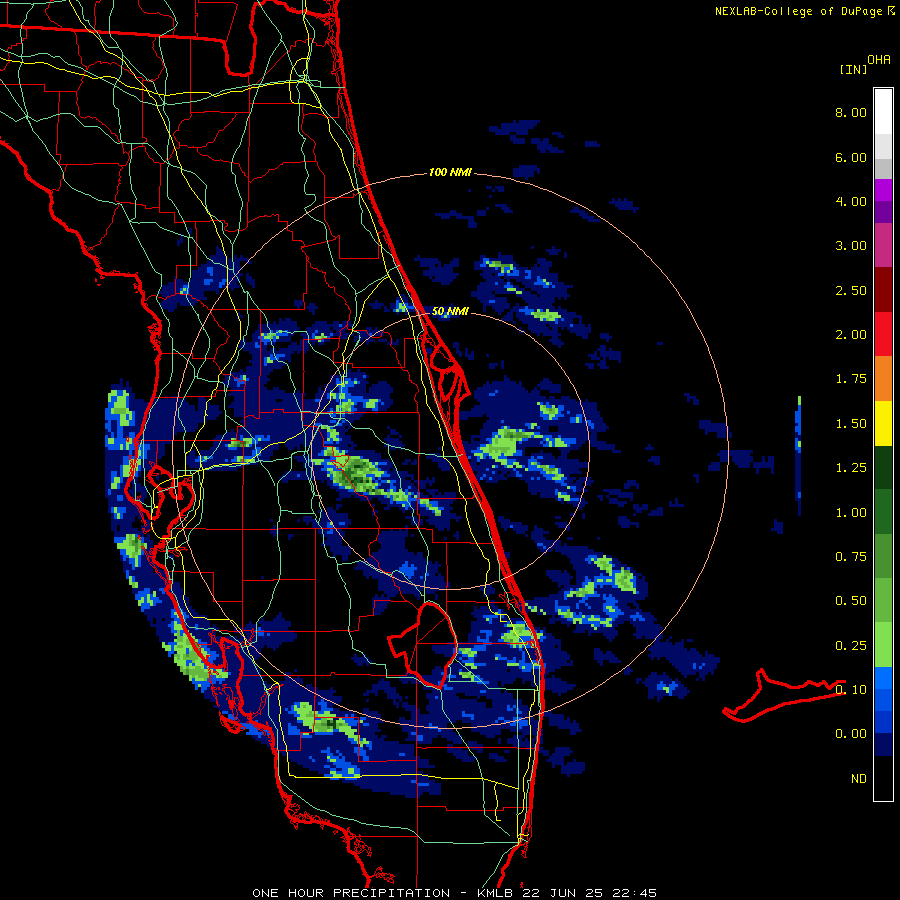Select the gray 6.00 color swatch
Screen dimensions: 900x900
coord(883,168)
